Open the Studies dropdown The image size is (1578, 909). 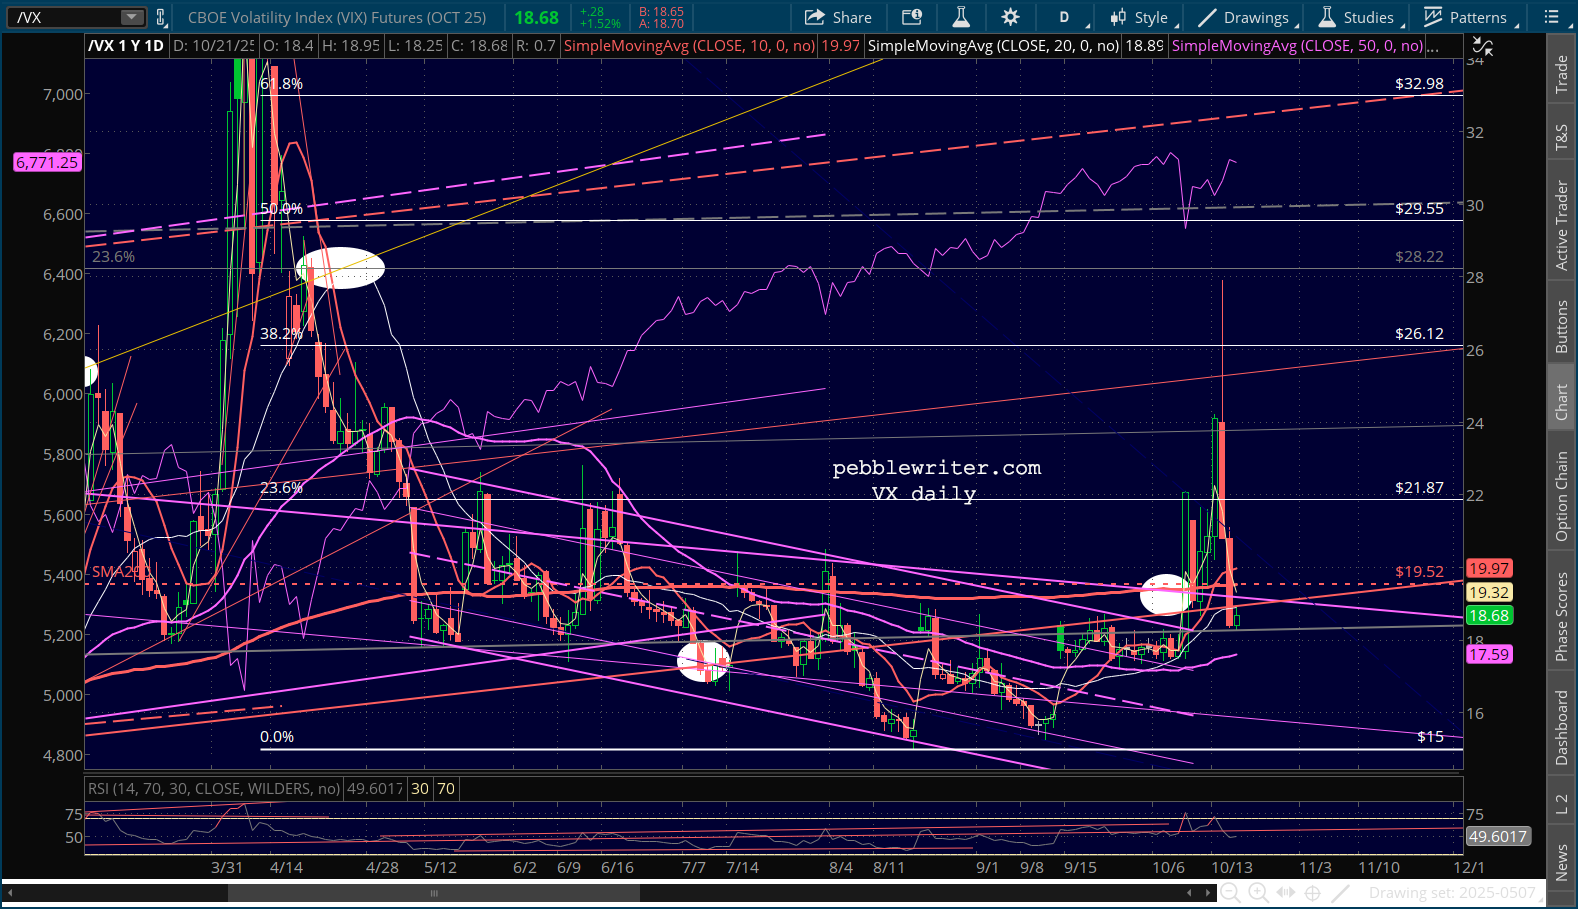tap(1359, 17)
